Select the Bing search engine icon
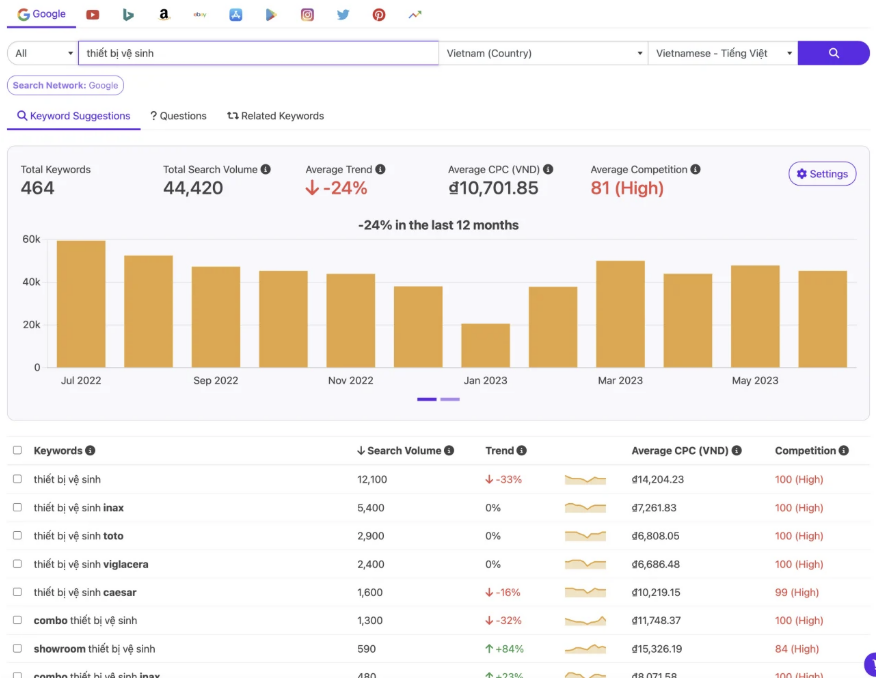 click(128, 15)
